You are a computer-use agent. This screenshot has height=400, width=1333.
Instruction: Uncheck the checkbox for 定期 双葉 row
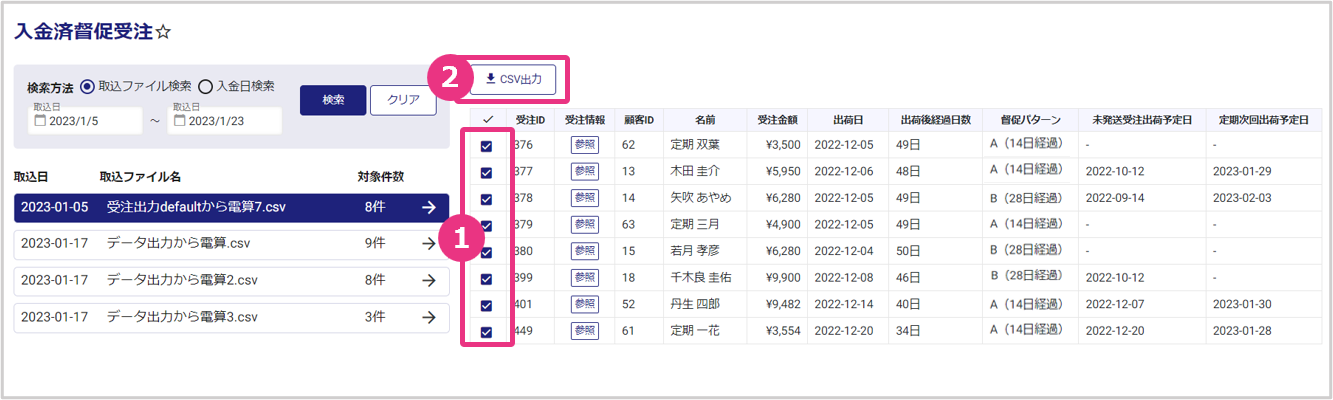click(487, 146)
